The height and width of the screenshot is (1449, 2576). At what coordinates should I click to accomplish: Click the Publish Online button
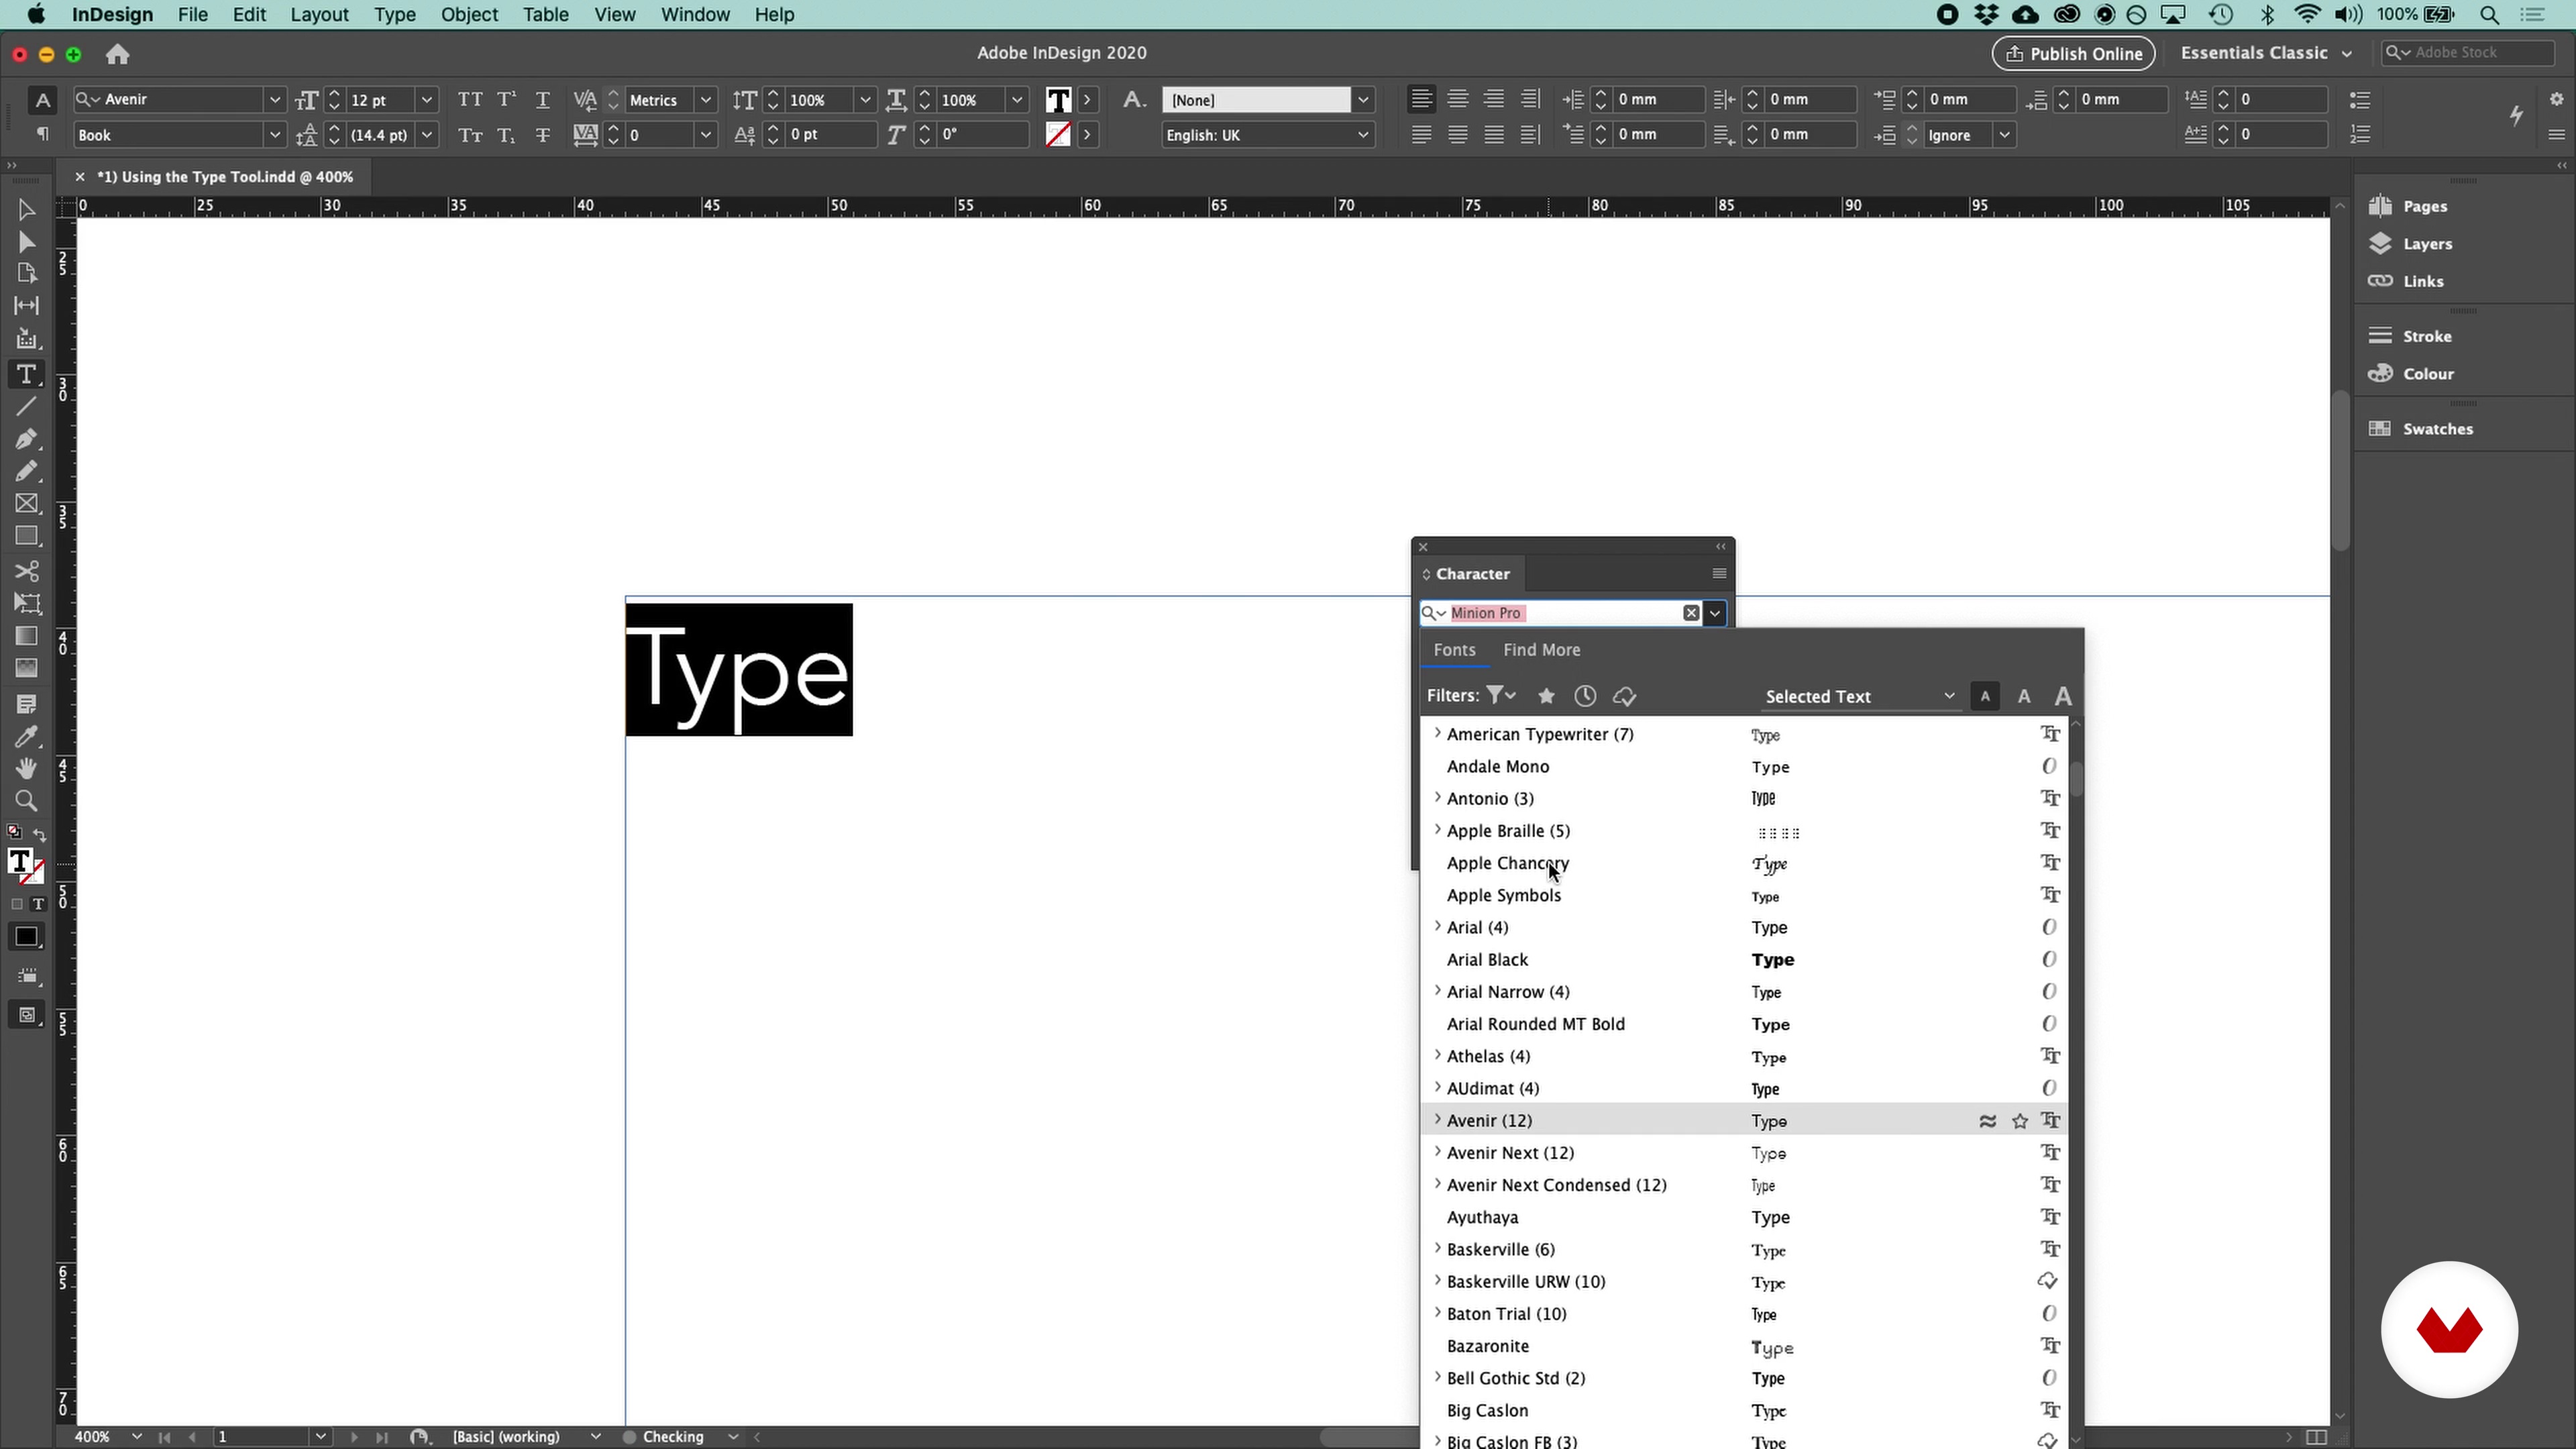point(2073,53)
